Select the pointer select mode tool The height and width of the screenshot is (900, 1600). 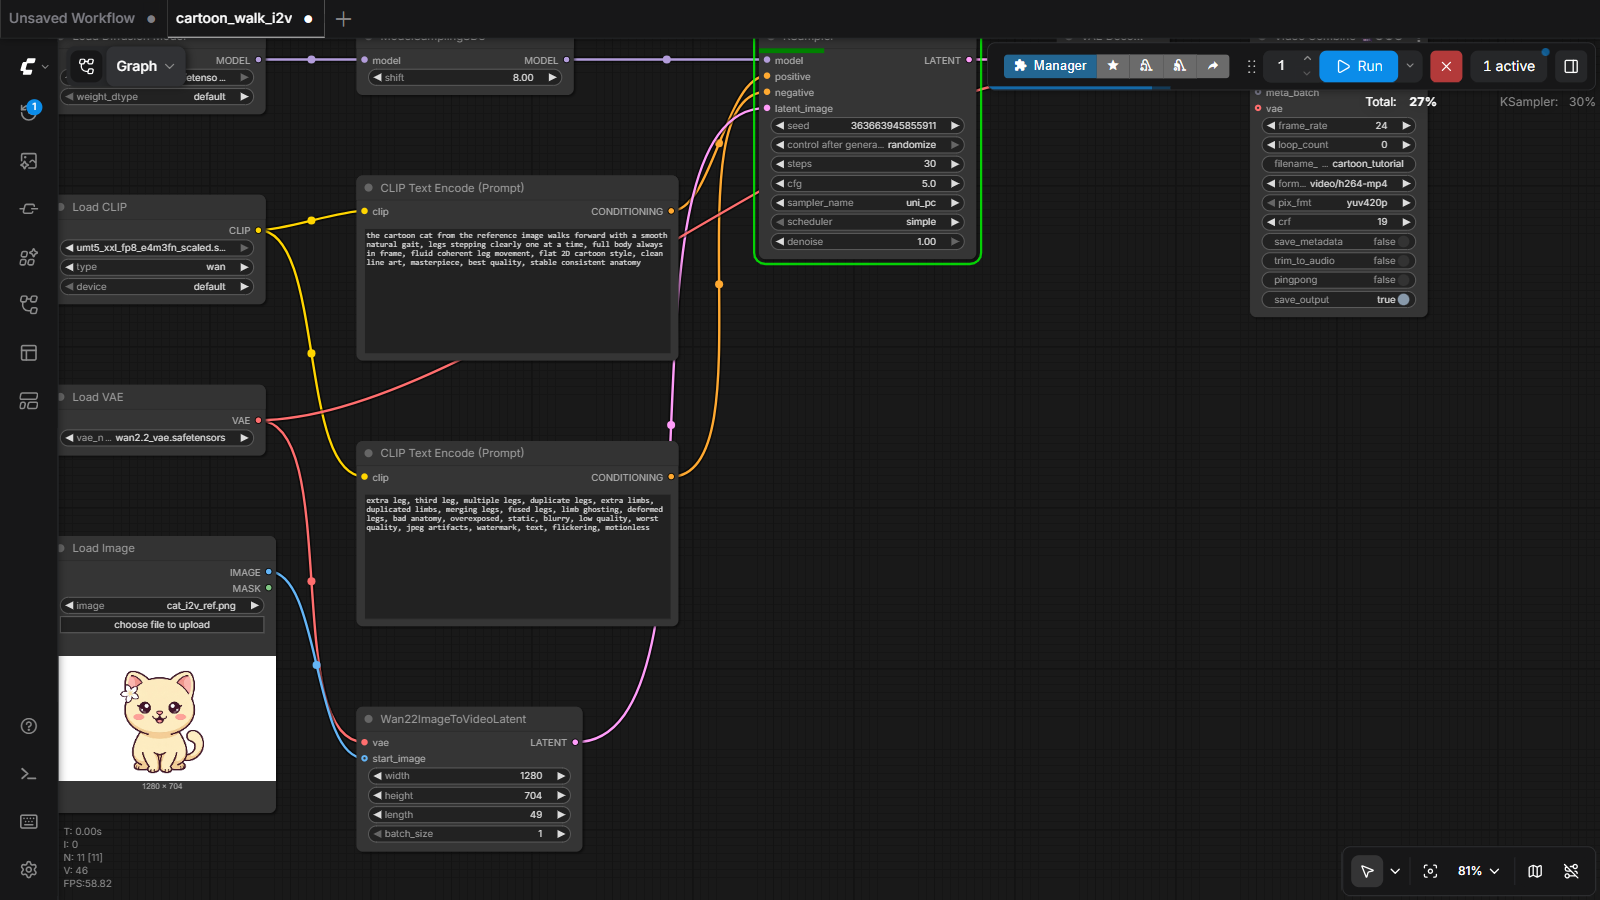tap(1367, 871)
